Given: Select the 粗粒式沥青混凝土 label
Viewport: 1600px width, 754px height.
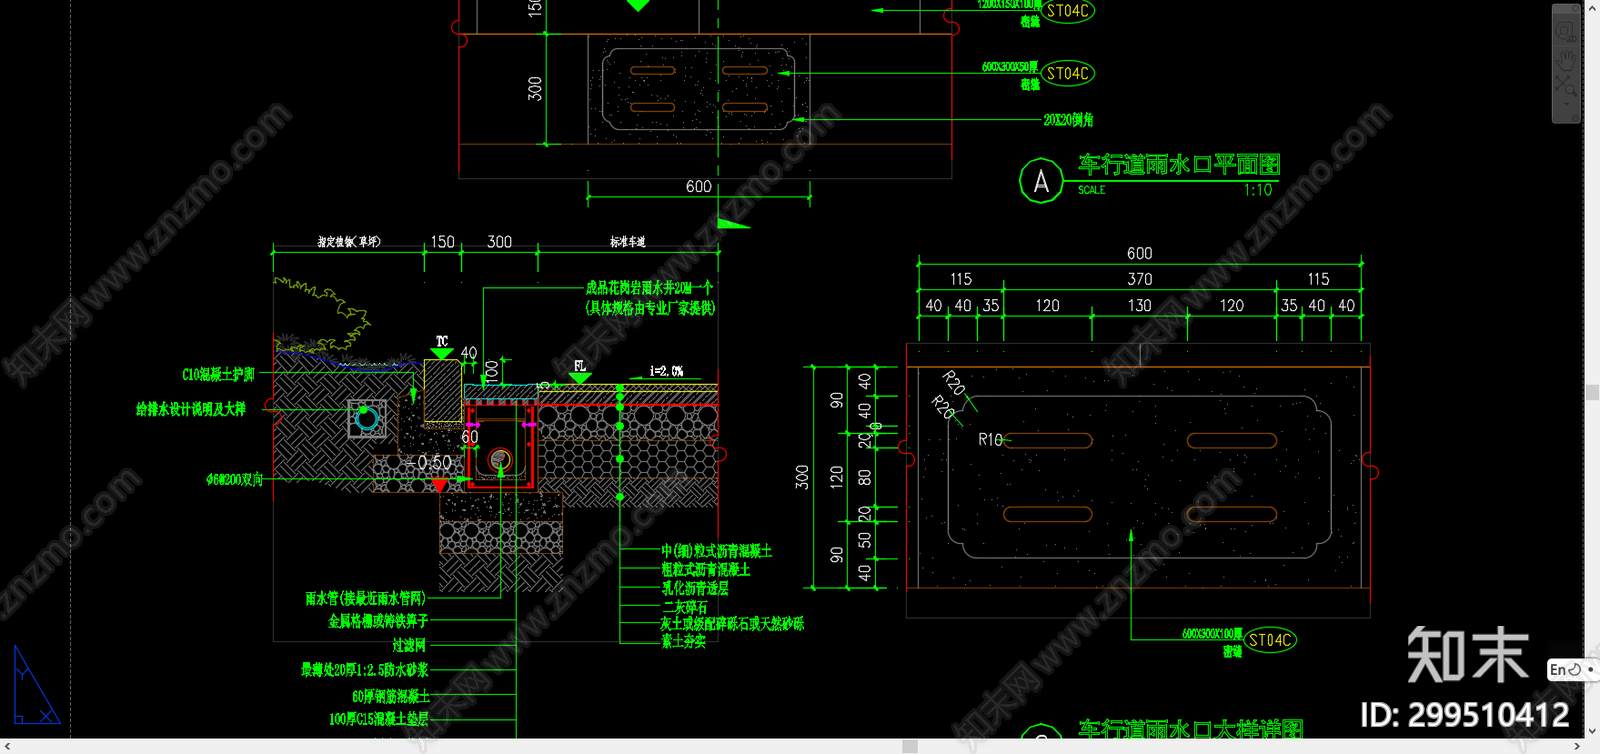Looking at the screenshot, I should 706,570.
